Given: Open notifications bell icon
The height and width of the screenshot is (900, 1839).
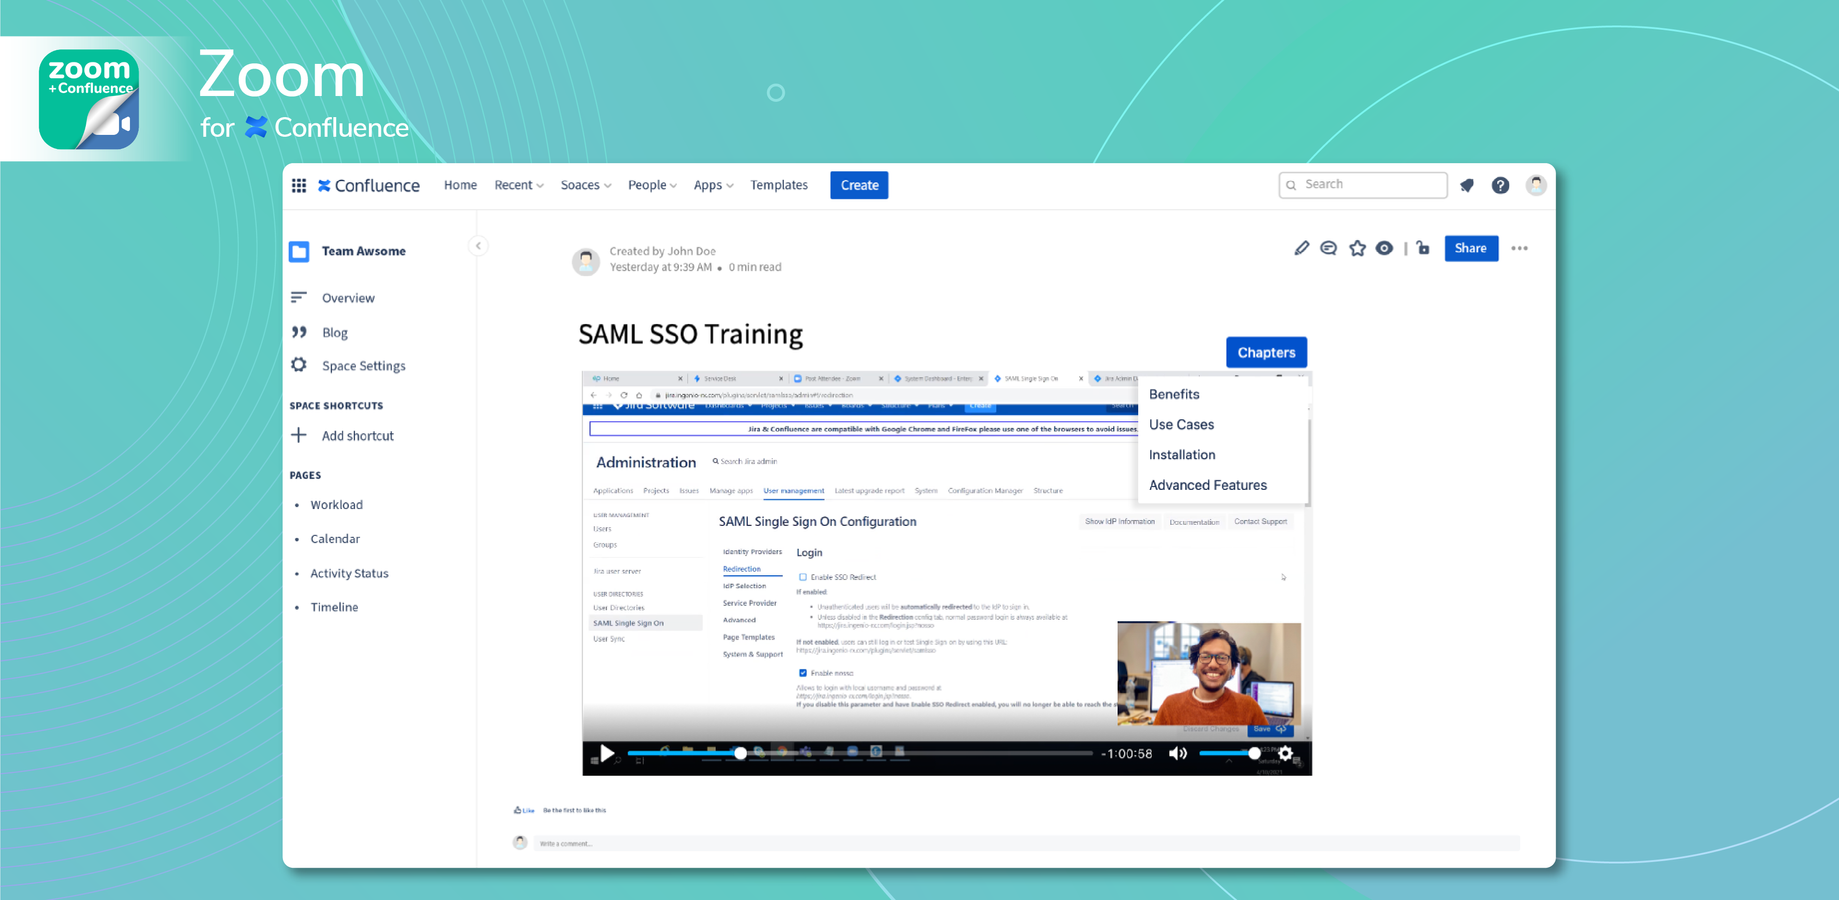Looking at the screenshot, I should point(1467,185).
